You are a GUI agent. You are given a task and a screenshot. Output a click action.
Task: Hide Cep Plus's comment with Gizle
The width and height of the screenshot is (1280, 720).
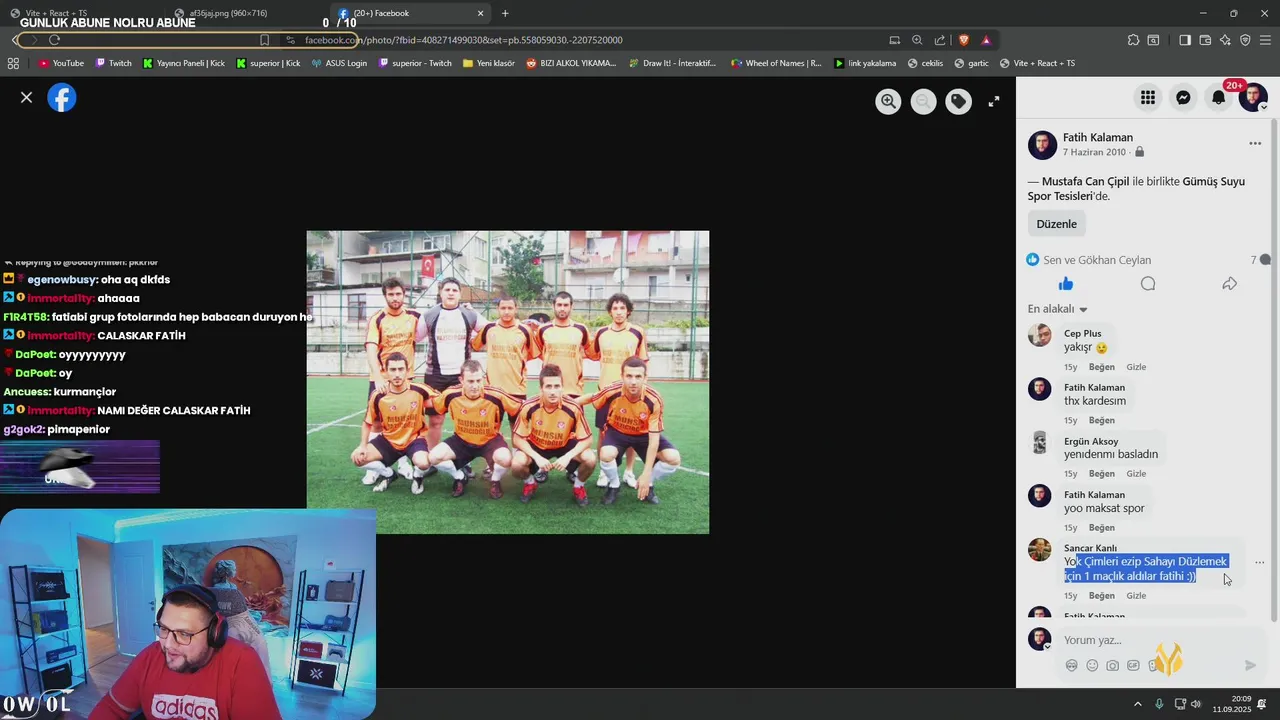tap(1136, 367)
